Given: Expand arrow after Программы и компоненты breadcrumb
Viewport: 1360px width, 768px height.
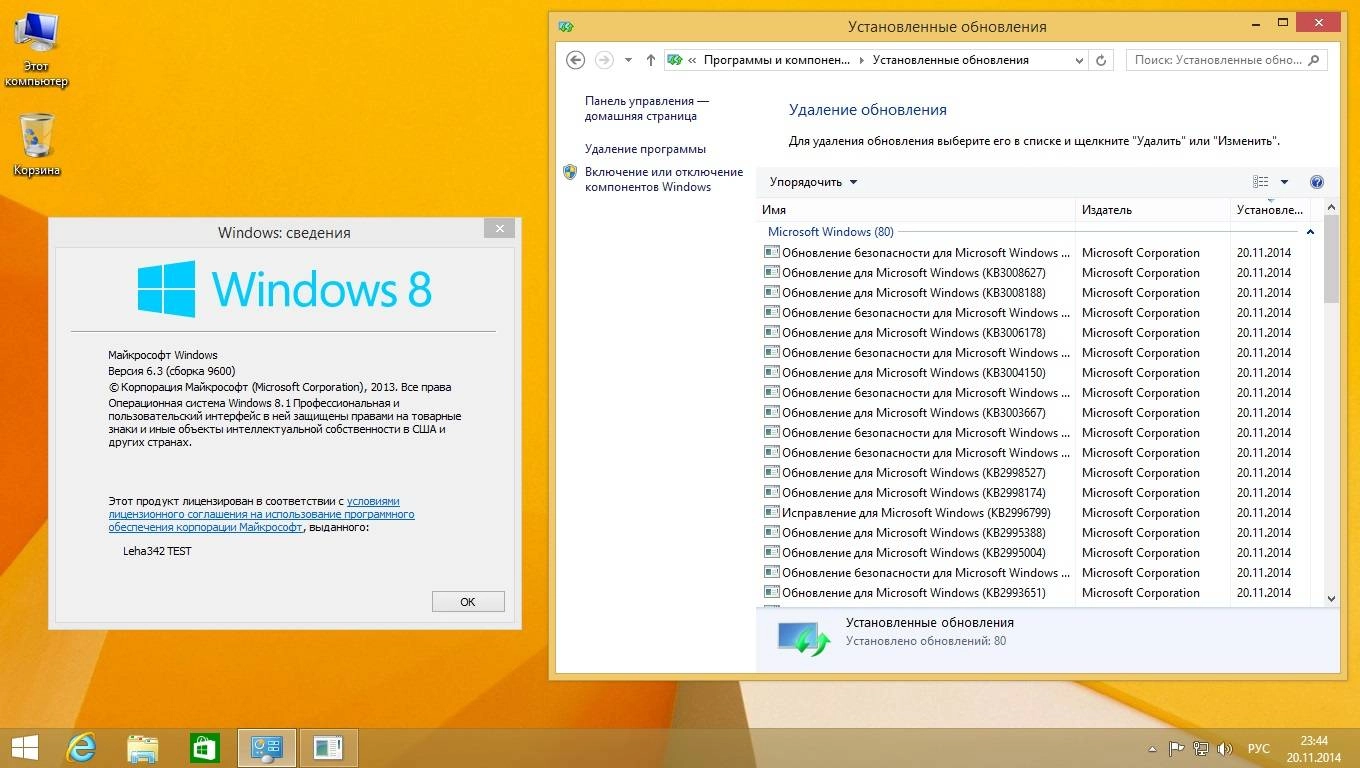Looking at the screenshot, I should (861, 60).
